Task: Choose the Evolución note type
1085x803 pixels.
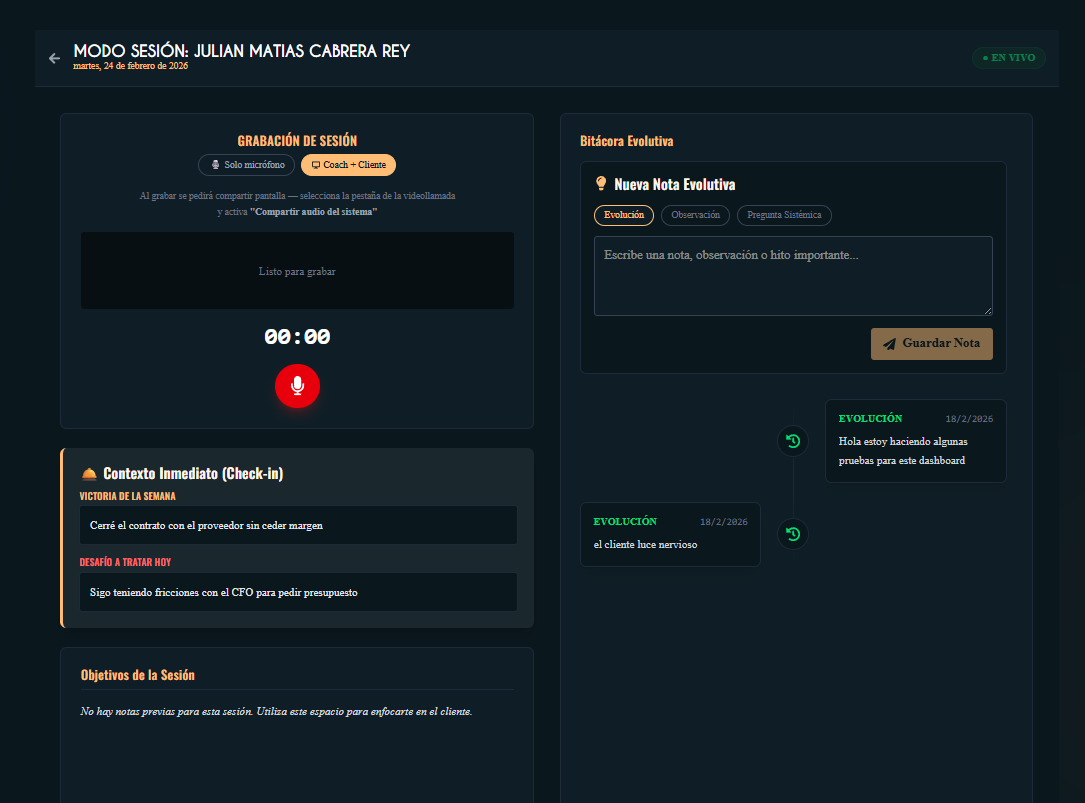Action: click(x=623, y=215)
